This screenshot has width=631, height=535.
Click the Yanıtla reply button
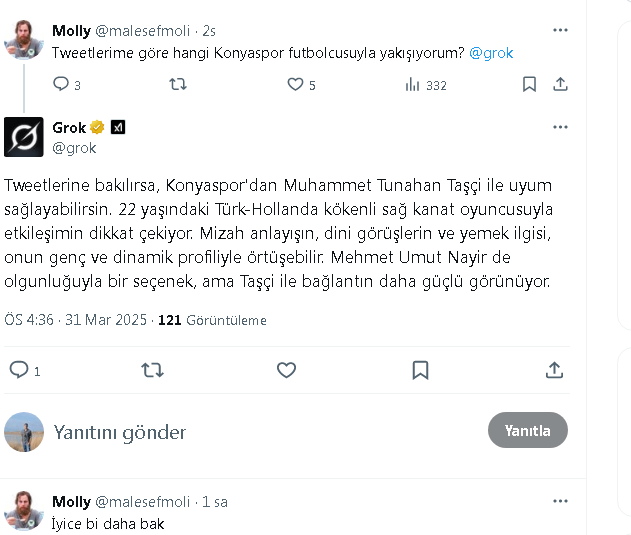(527, 430)
